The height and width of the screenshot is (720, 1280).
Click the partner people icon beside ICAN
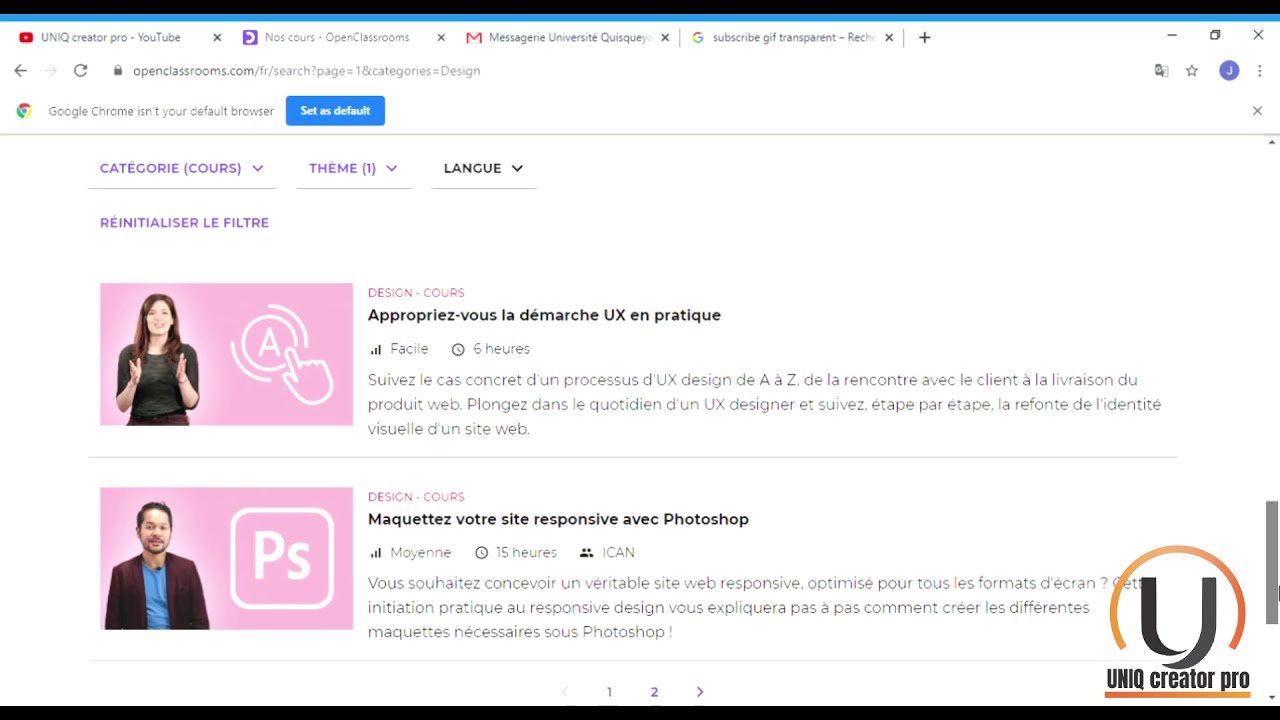586,553
